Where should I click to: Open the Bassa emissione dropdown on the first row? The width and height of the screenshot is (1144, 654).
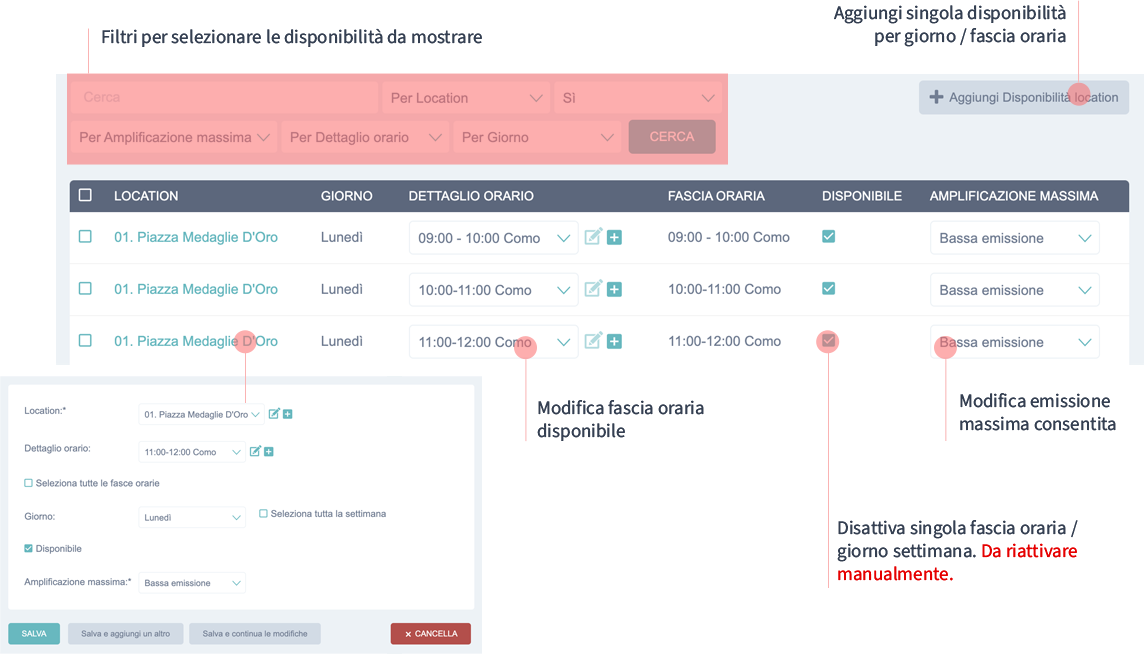(1014, 237)
